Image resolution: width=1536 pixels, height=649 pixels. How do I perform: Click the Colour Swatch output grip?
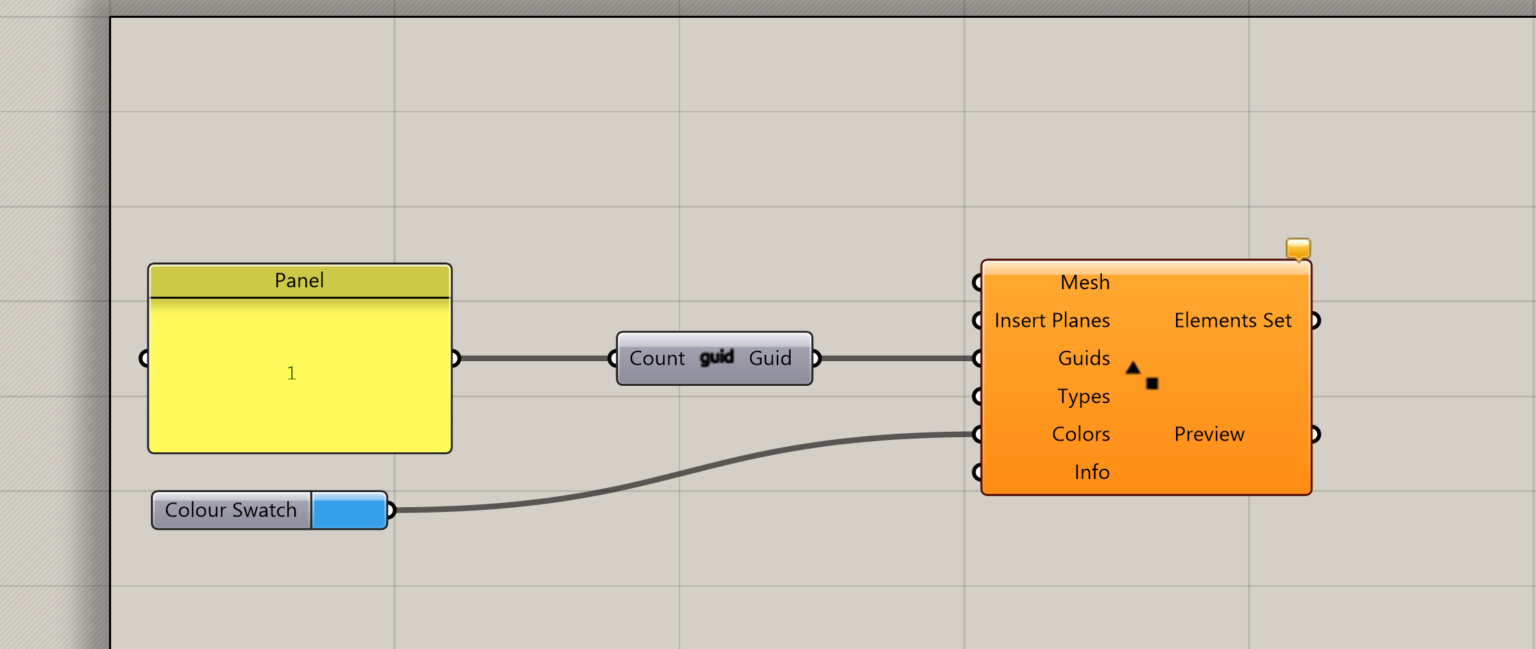click(x=392, y=510)
